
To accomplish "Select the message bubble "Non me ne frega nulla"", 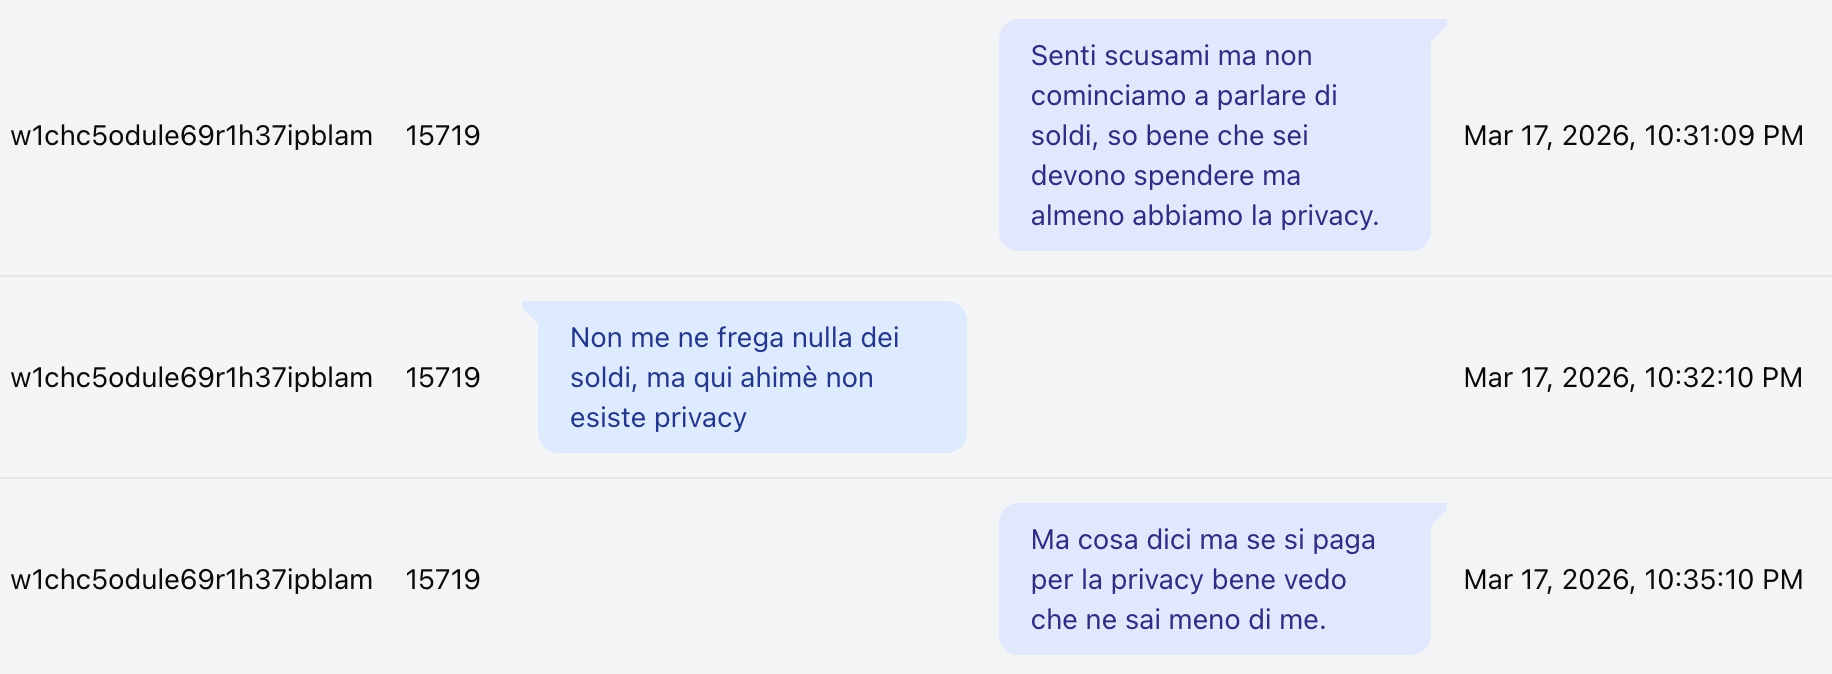I will click(752, 378).
